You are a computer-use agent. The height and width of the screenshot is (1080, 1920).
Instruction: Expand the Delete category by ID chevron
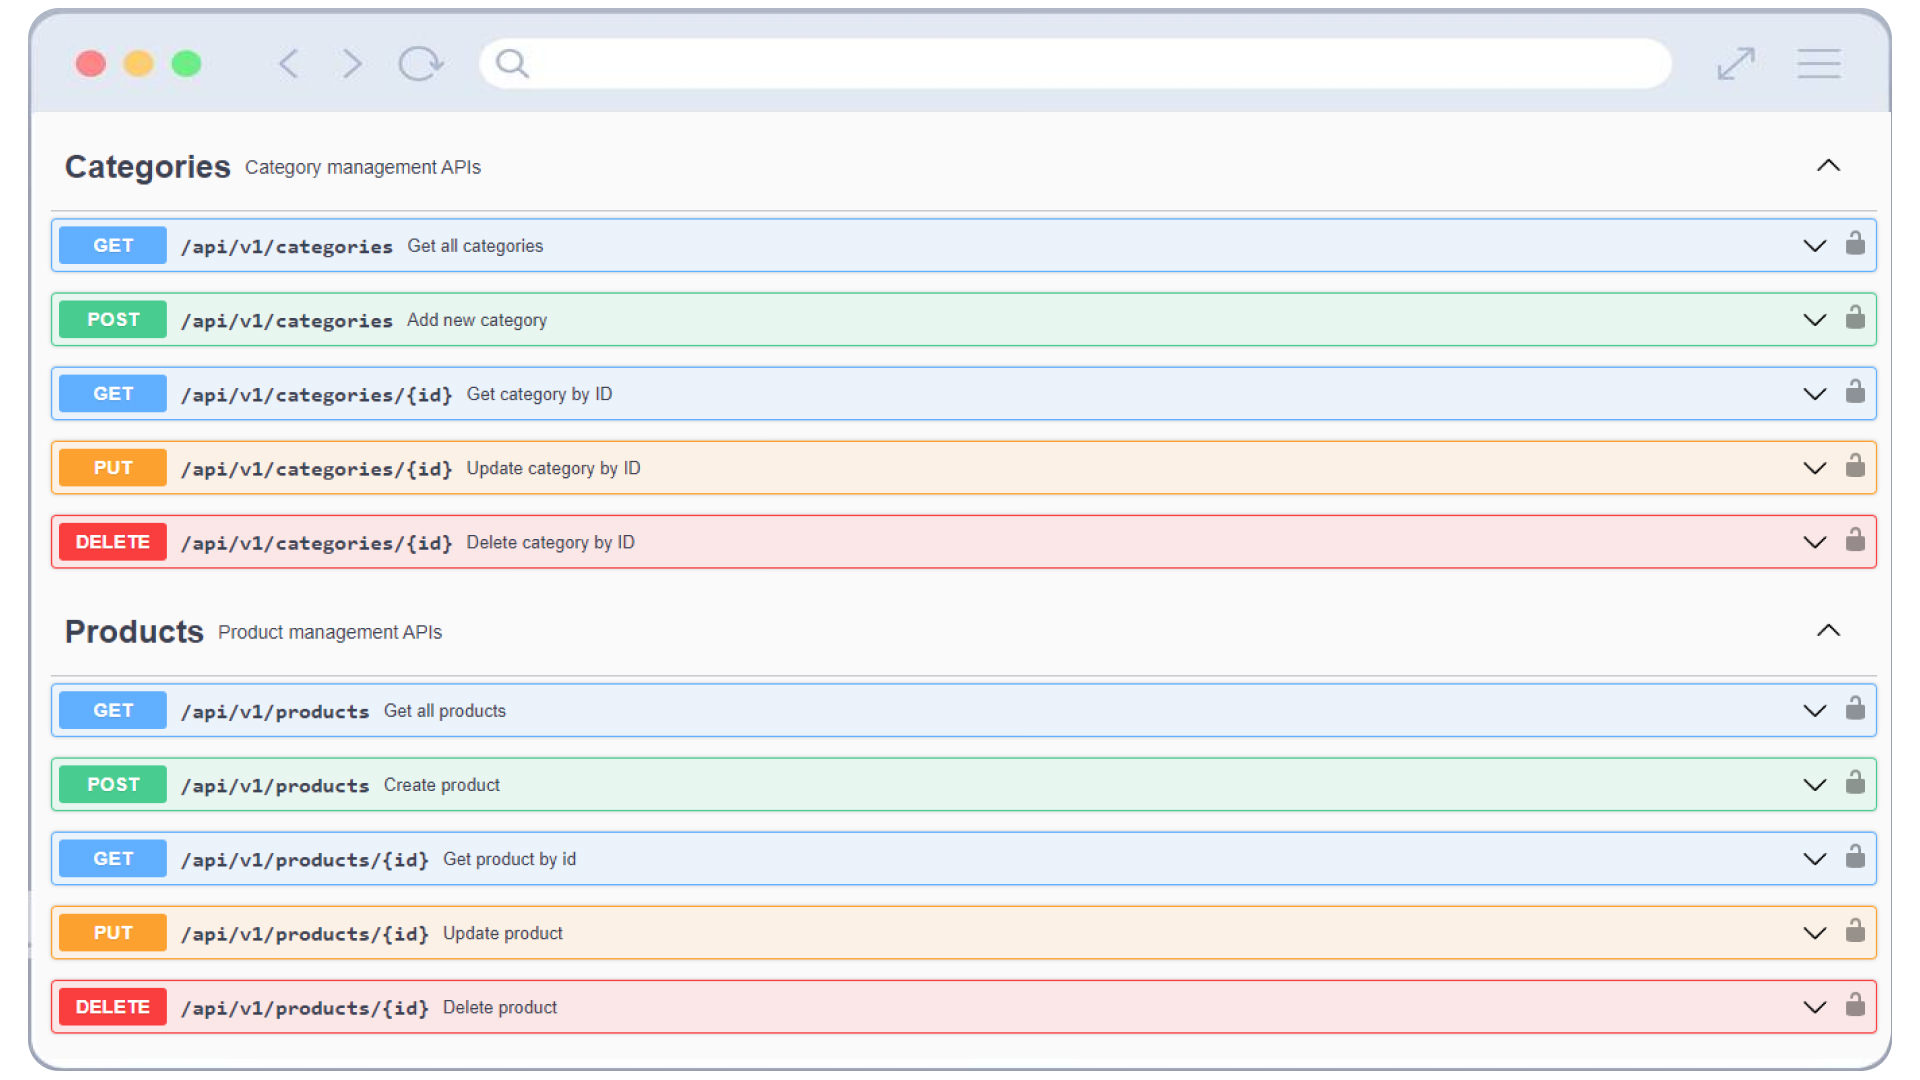tap(1814, 542)
